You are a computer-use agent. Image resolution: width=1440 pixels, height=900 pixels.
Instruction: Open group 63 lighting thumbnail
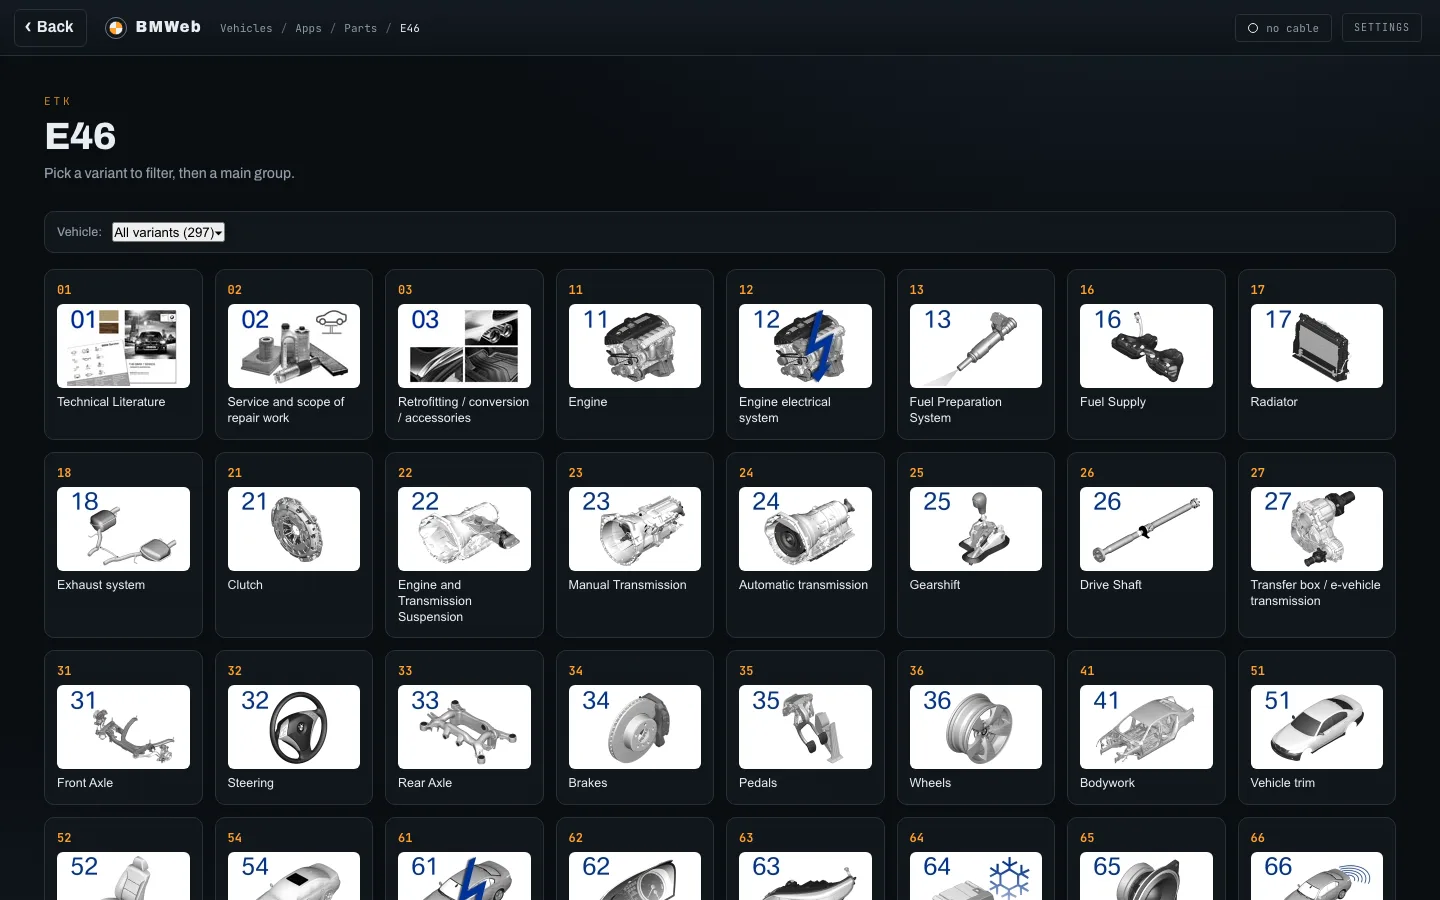[805, 876]
